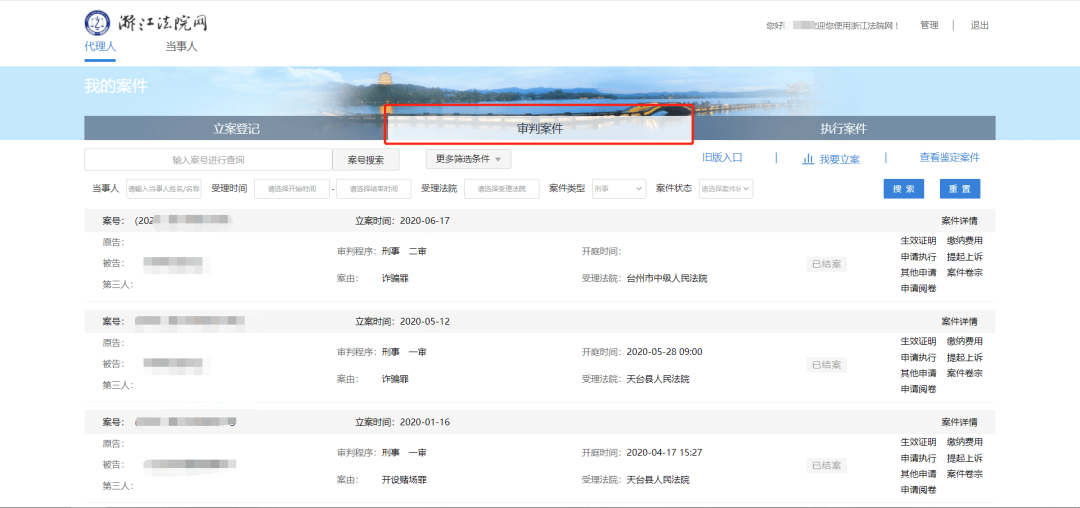Click 提起上诉 for the 2020-01-16 case
This screenshot has height=508, width=1080.
pyautogui.click(x=964, y=458)
